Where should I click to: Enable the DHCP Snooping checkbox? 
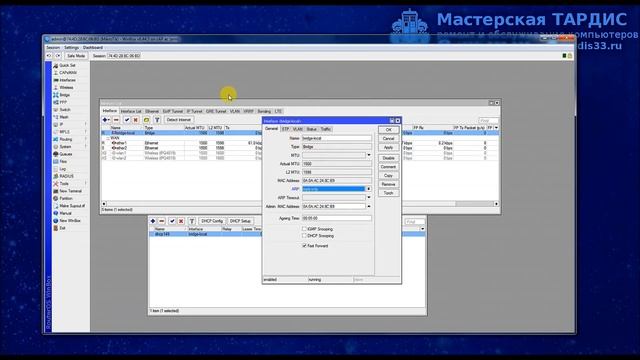[x=304, y=236]
